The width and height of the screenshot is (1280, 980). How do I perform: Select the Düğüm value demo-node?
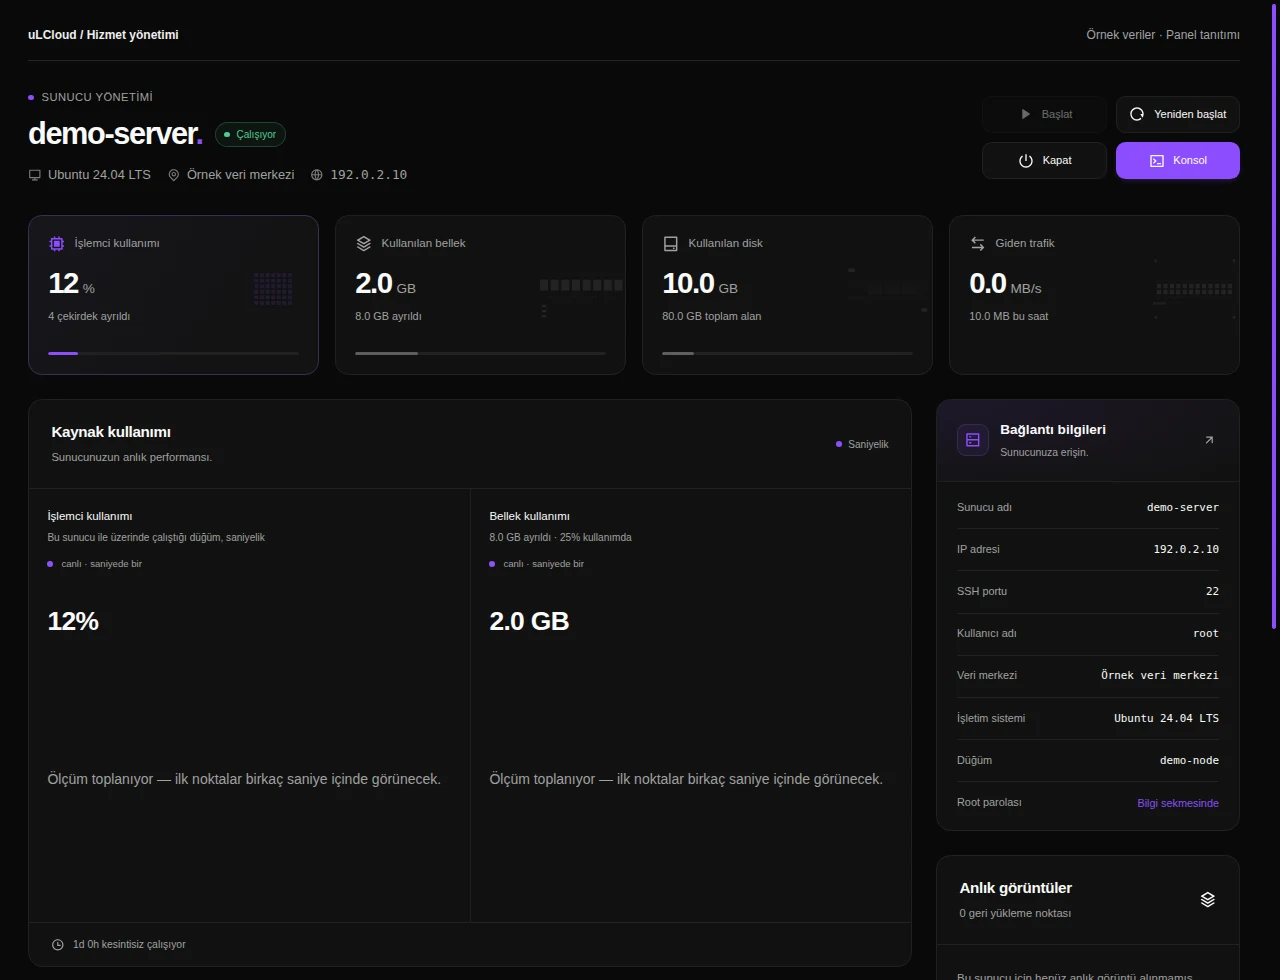[1189, 760]
